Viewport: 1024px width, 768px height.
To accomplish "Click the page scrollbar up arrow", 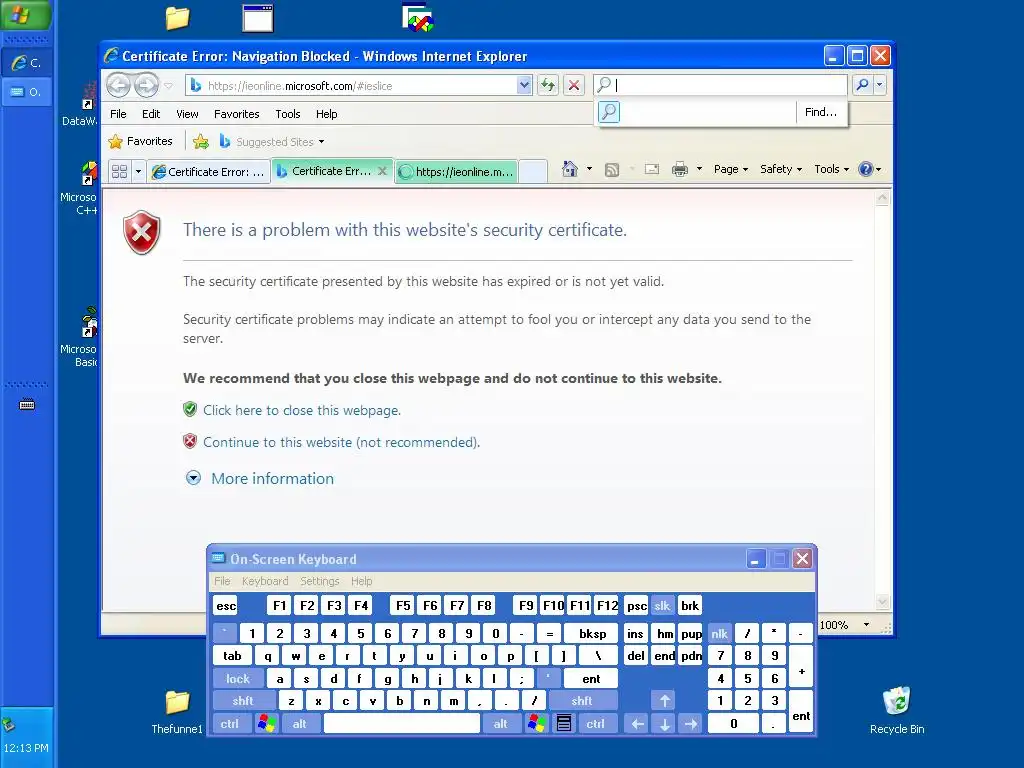I will pyautogui.click(x=882, y=198).
